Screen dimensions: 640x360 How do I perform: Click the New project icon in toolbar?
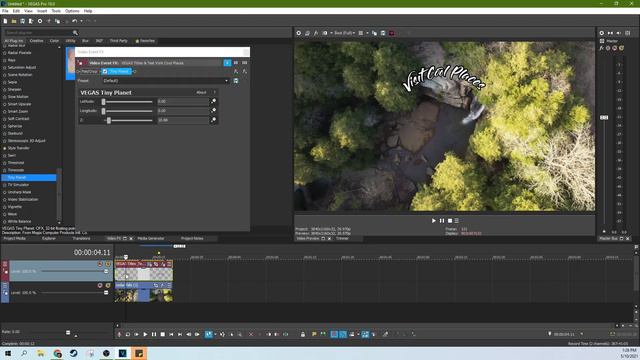point(5,21)
